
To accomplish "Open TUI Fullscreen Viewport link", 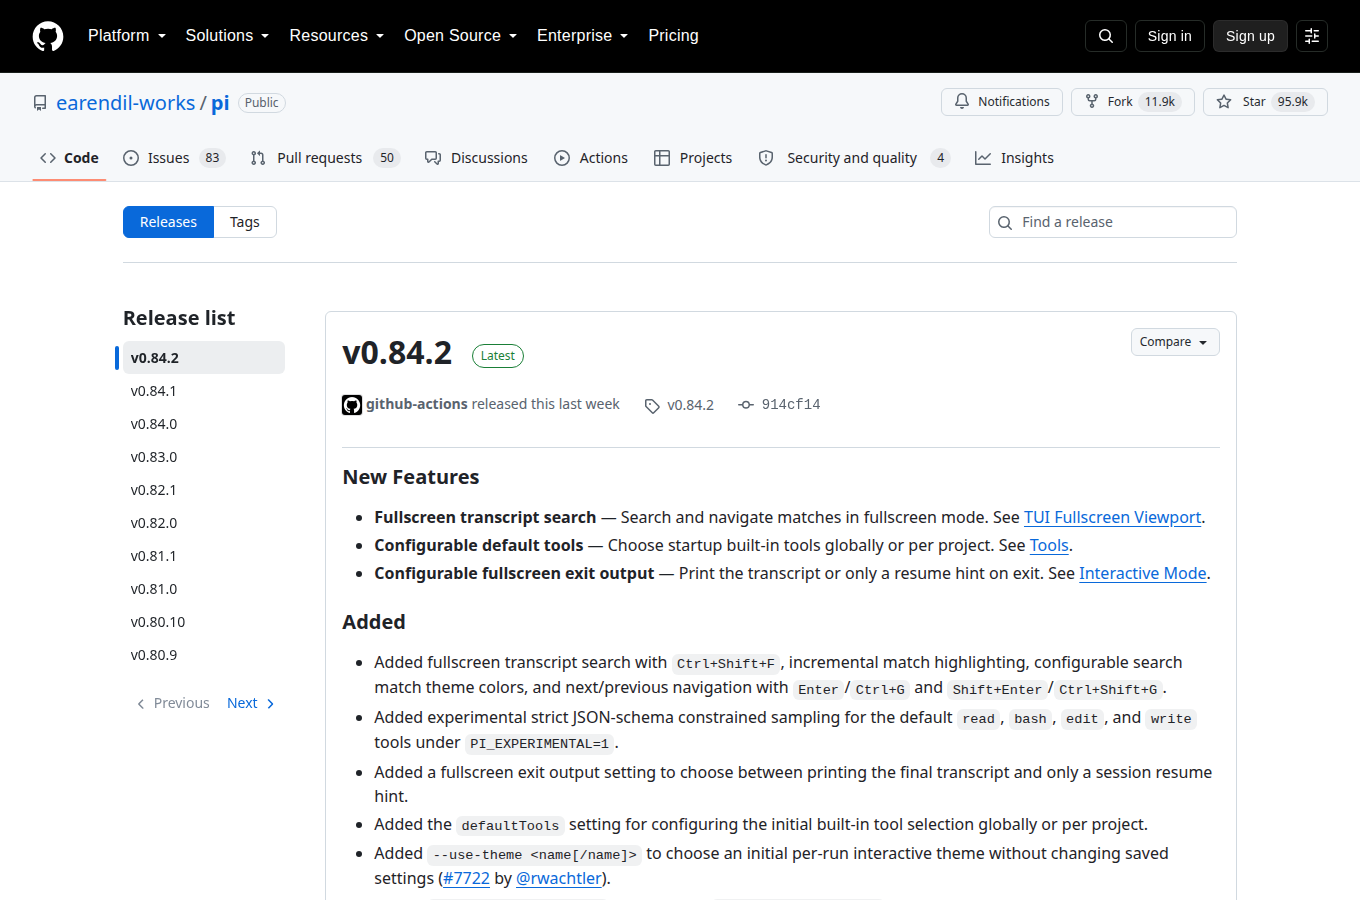I will pyautogui.click(x=1112, y=517).
